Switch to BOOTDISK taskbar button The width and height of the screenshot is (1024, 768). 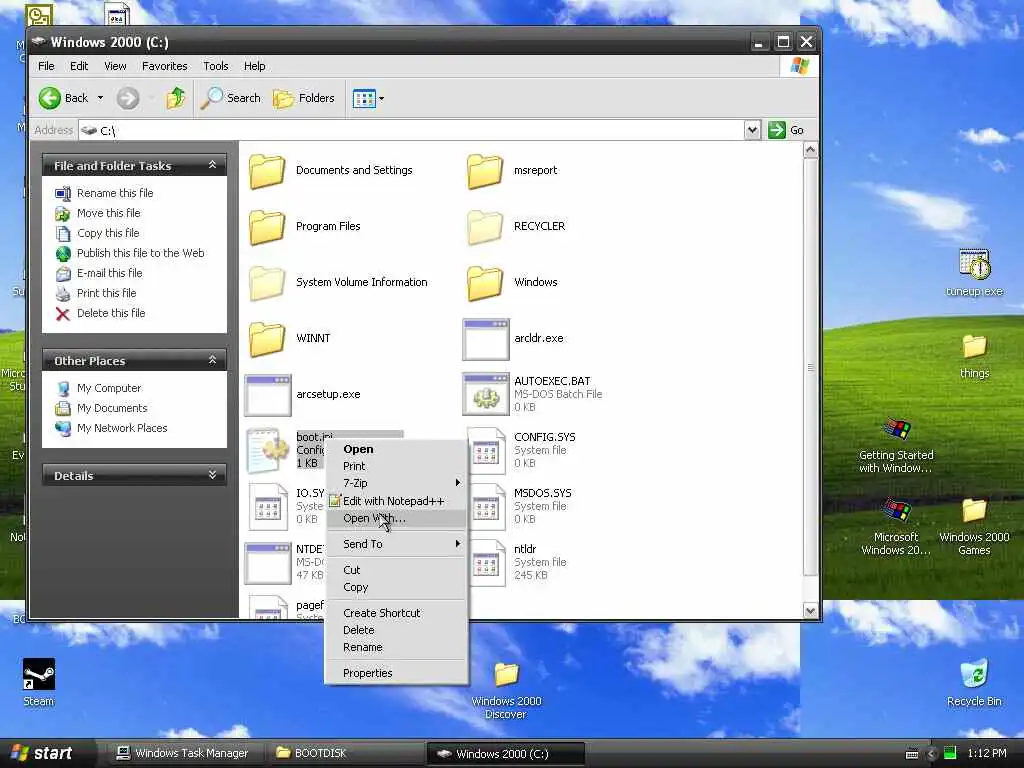coord(346,754)
